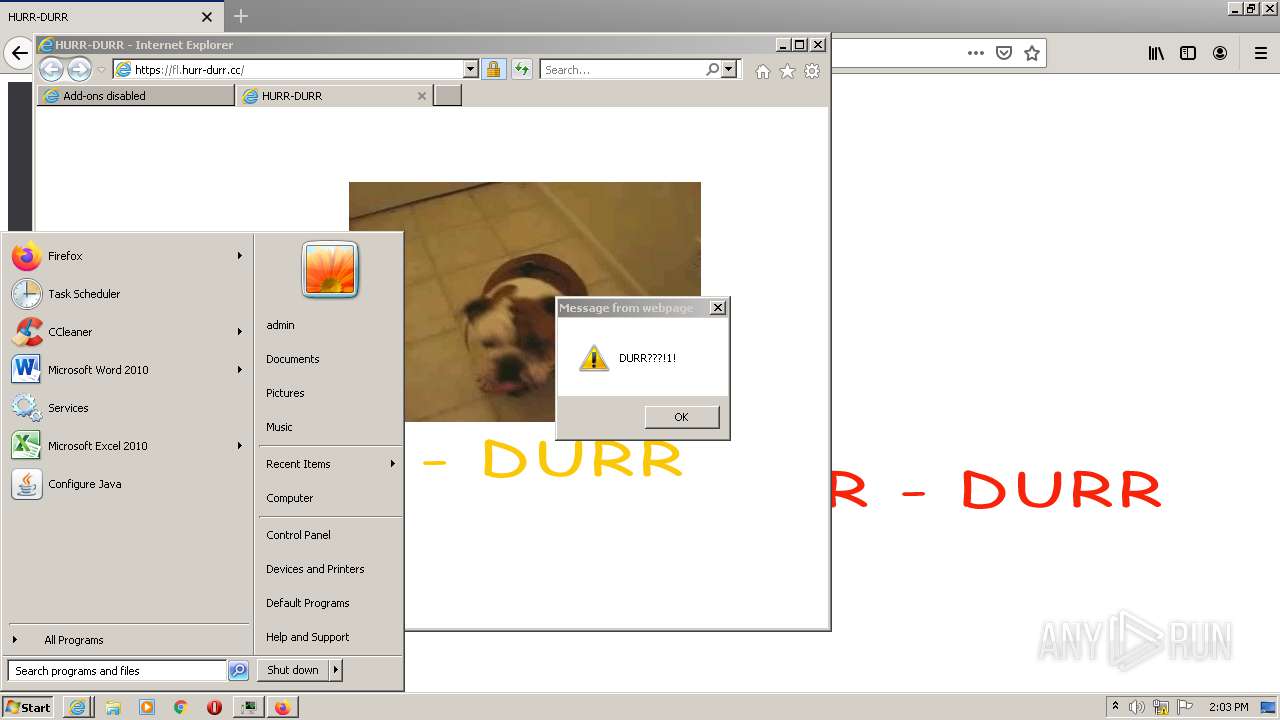Go to IE home page icon

[763, 71]
